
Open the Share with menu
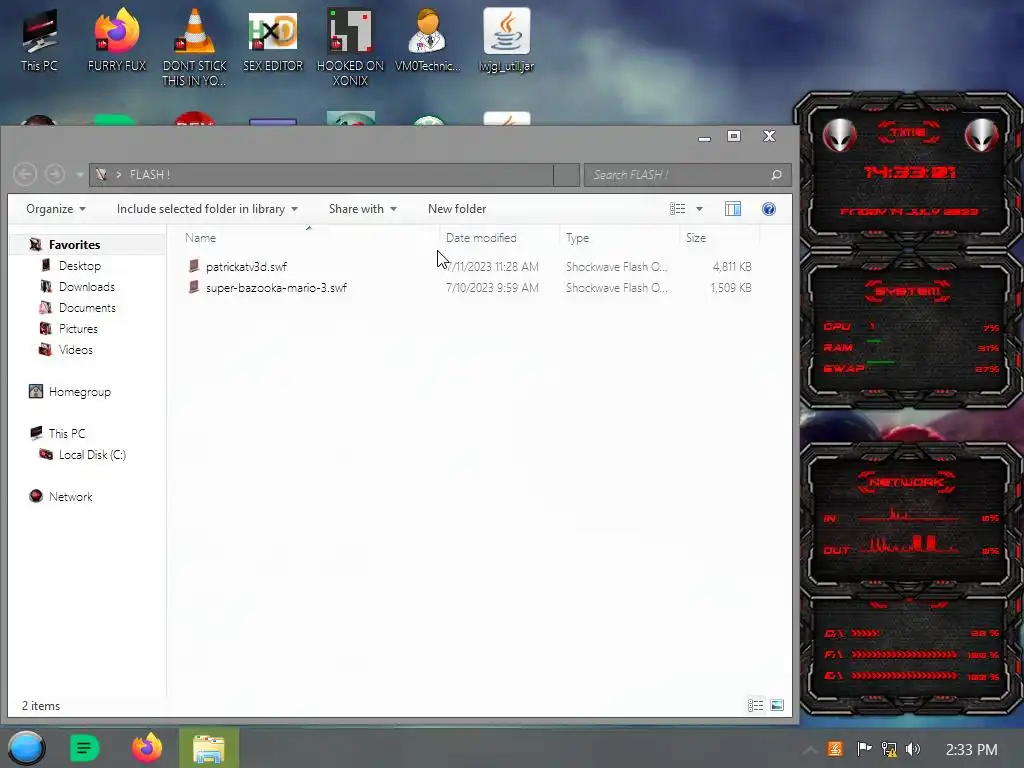coord(362,209)
